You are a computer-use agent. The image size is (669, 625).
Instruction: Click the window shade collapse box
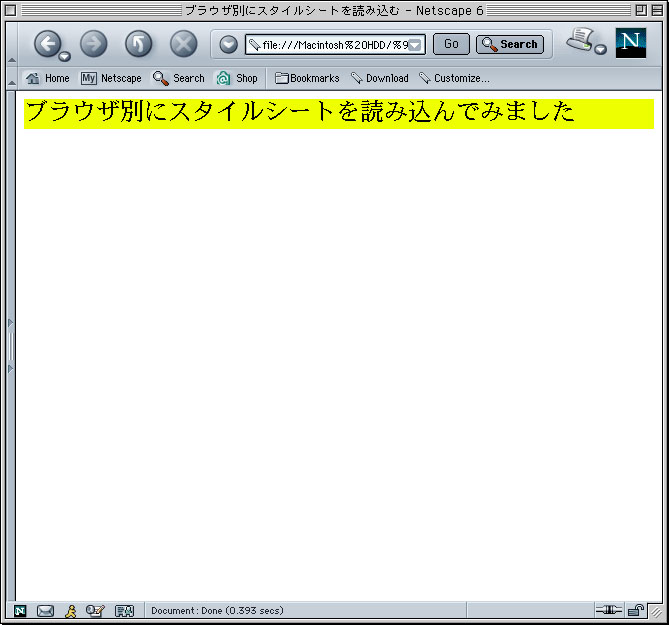(657, 10)
